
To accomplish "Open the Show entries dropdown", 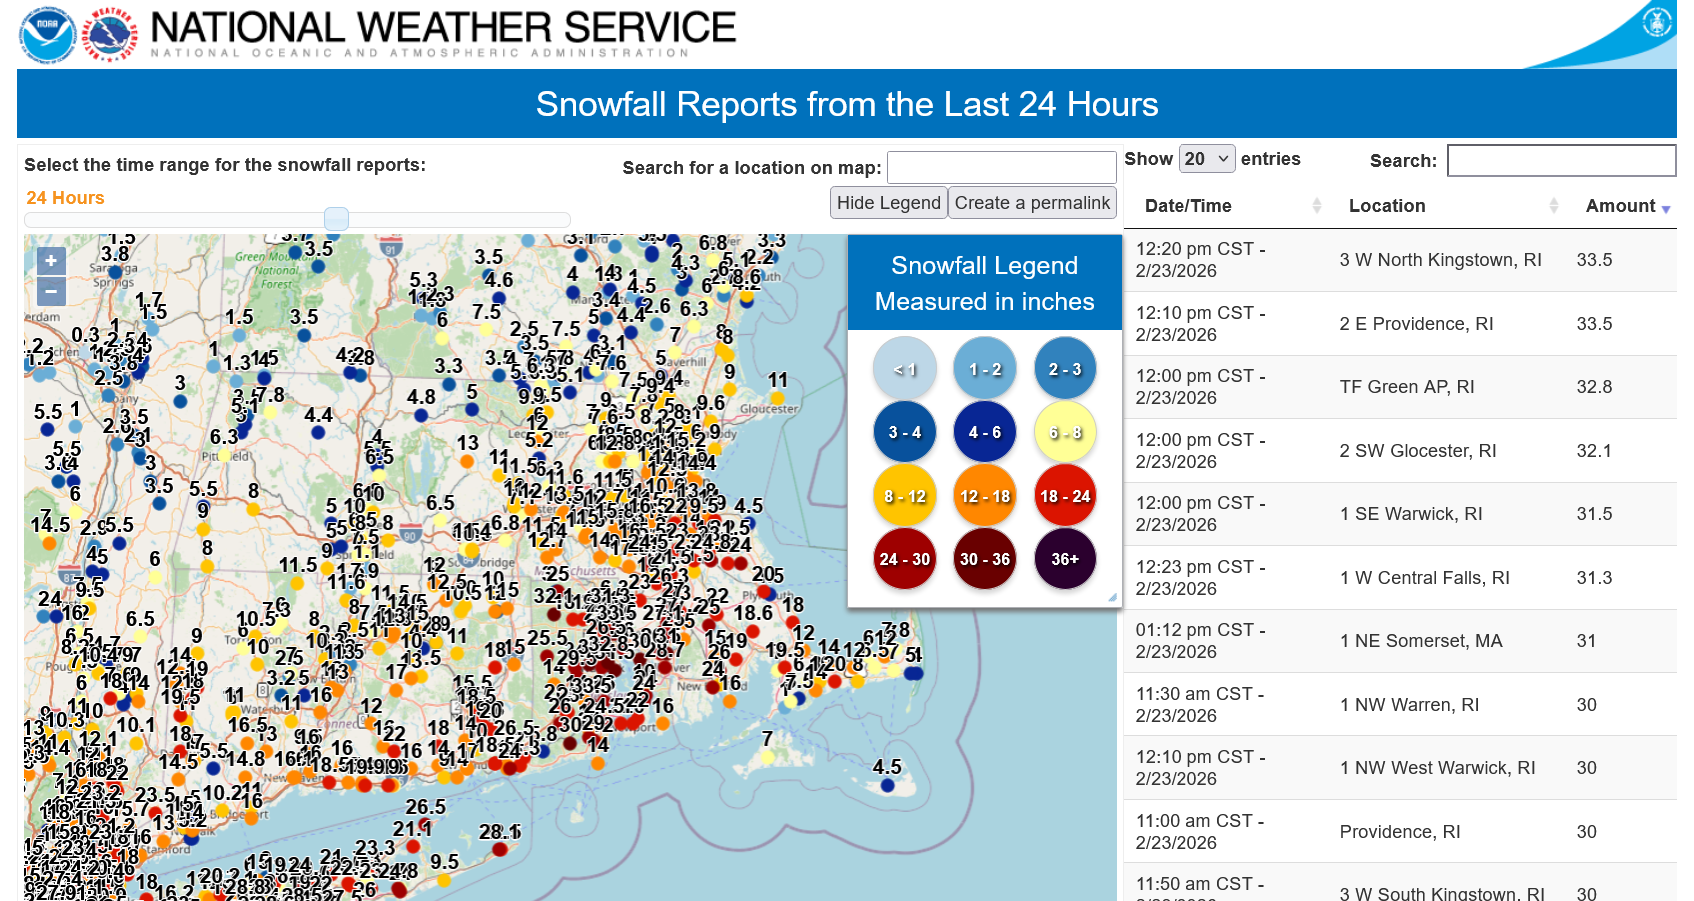I will click(x=1207, y=159).
